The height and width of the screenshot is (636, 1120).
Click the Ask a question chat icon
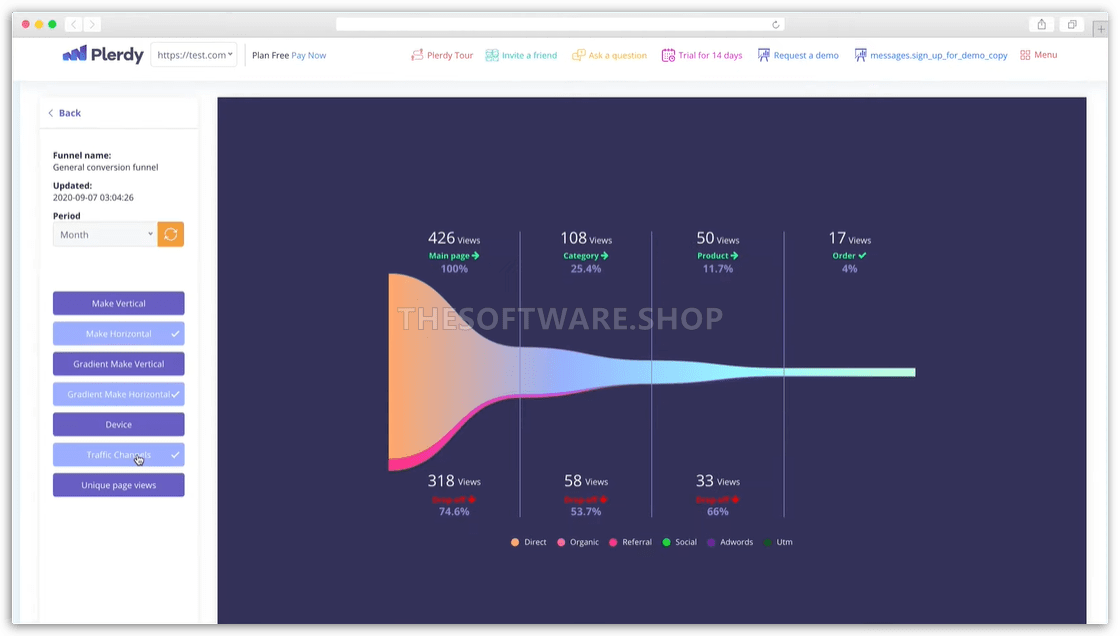coord(578,55)
